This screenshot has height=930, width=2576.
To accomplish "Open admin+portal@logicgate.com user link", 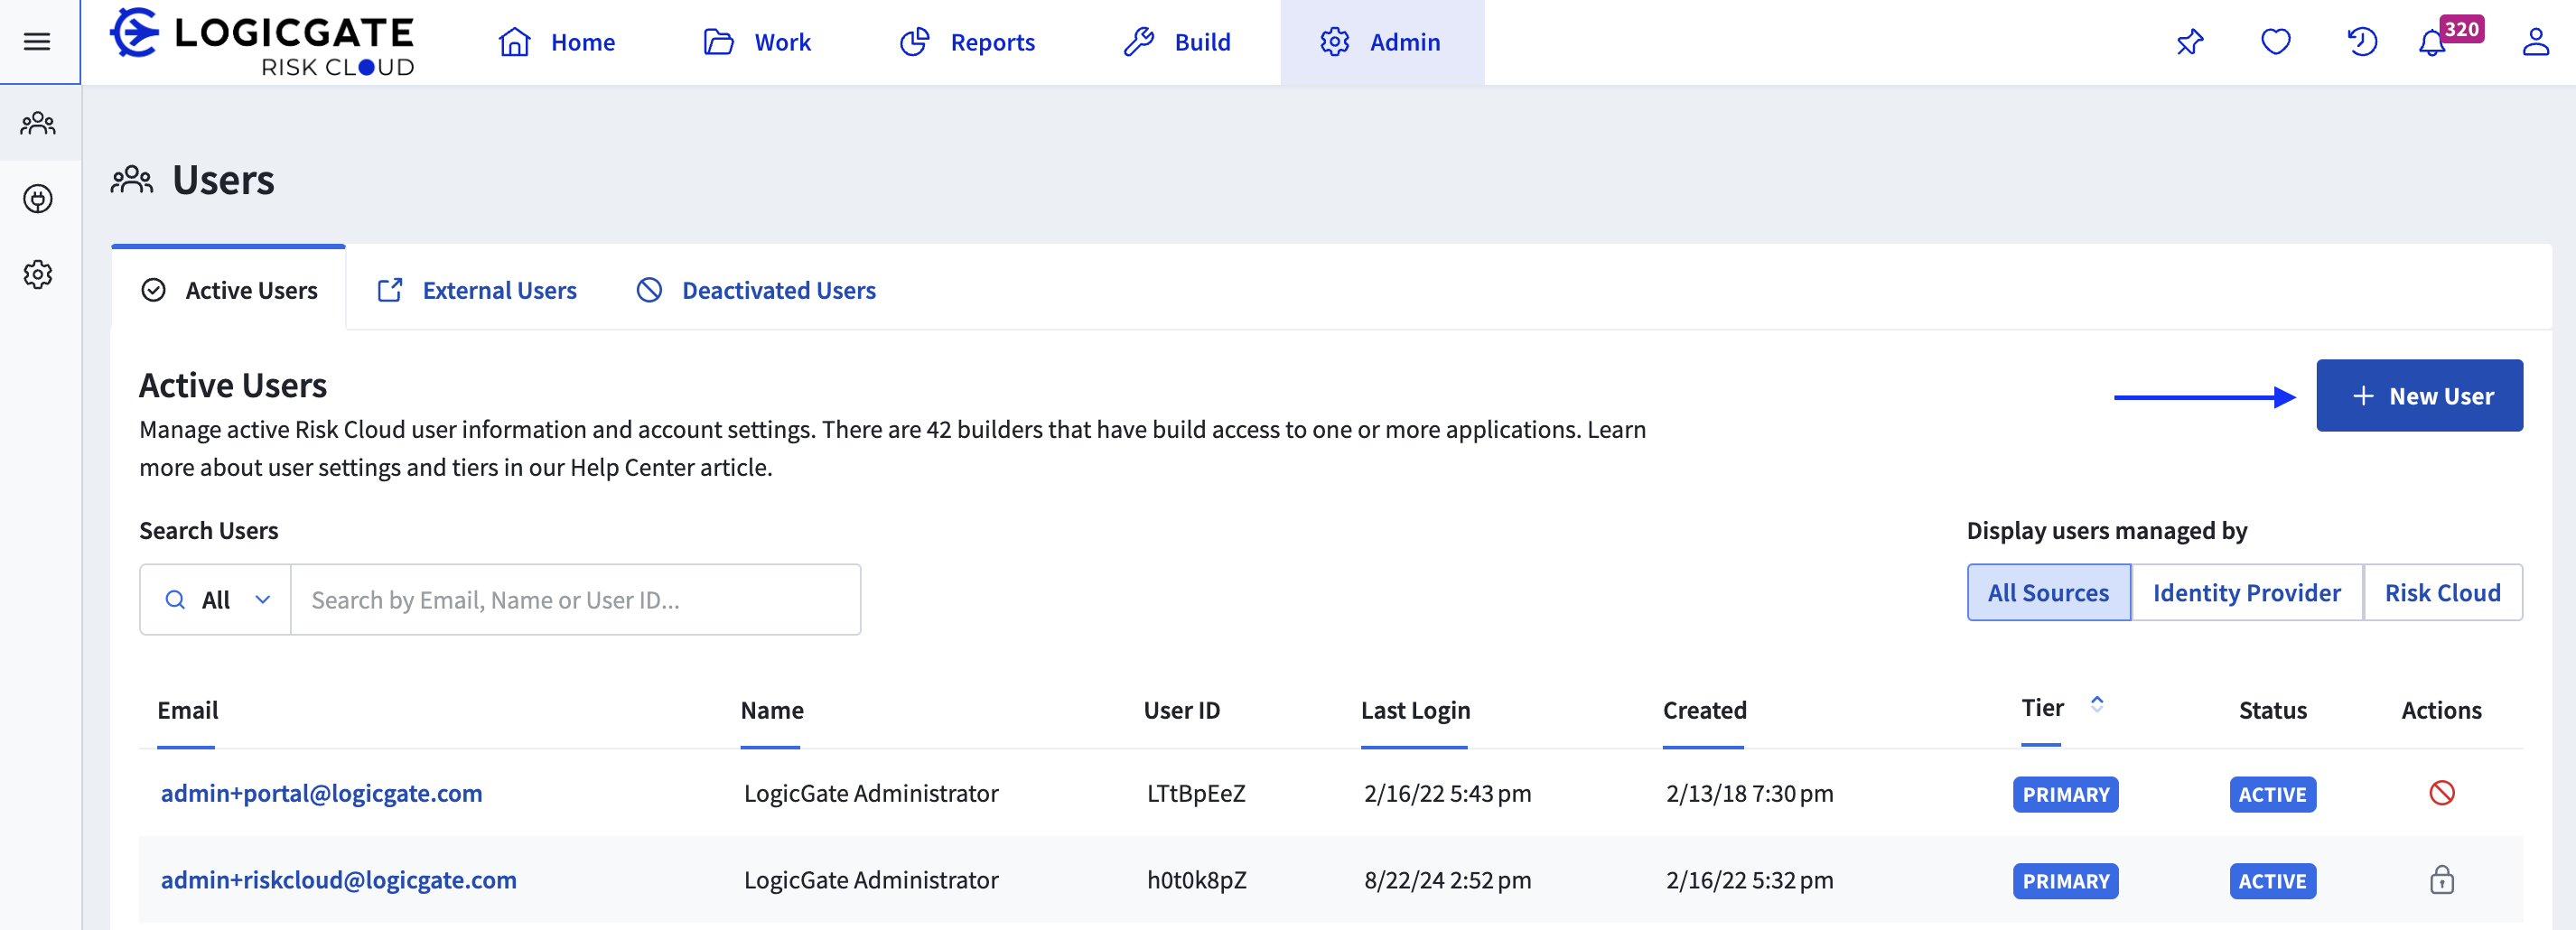I will [321, 793].
